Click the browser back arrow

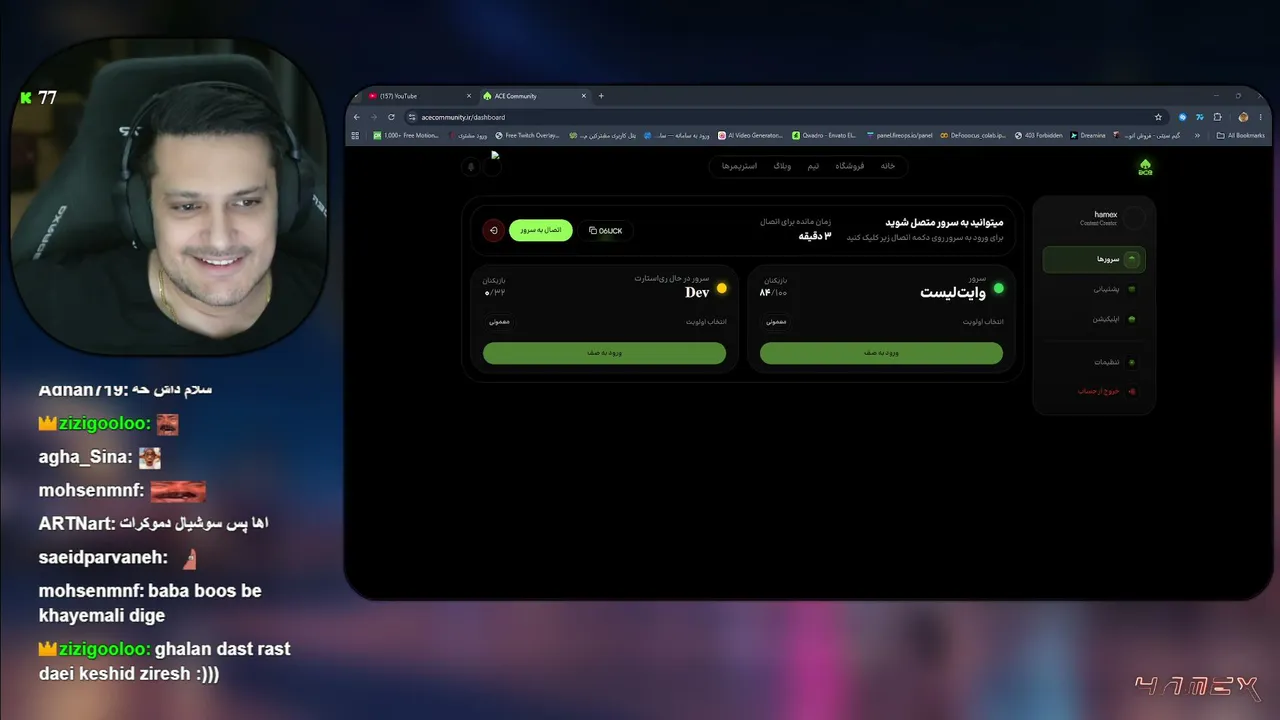pyautogui.click(x=357, y=117)
